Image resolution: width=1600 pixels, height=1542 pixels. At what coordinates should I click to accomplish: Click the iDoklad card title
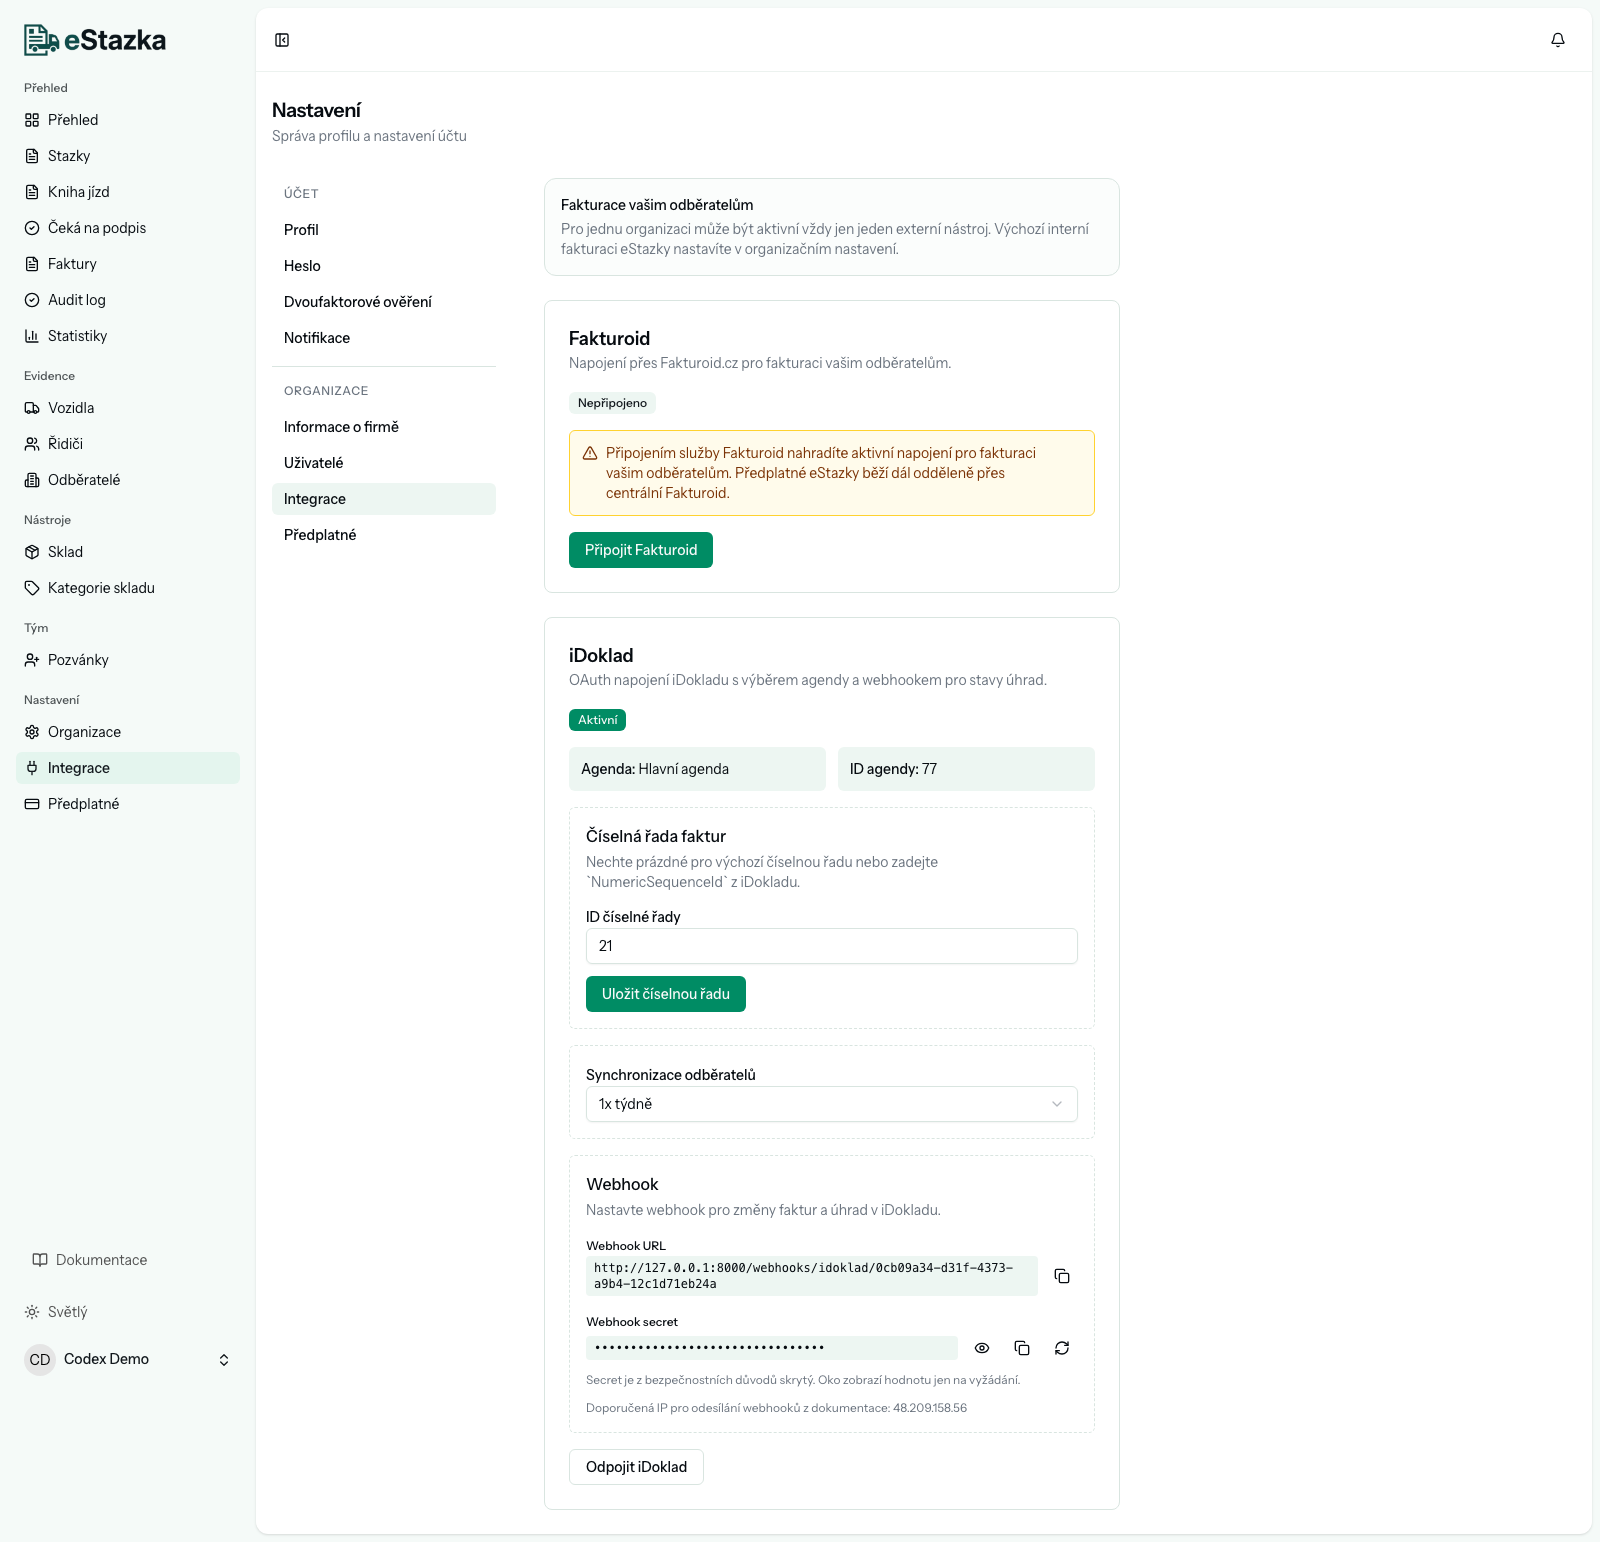coord(601,655)
